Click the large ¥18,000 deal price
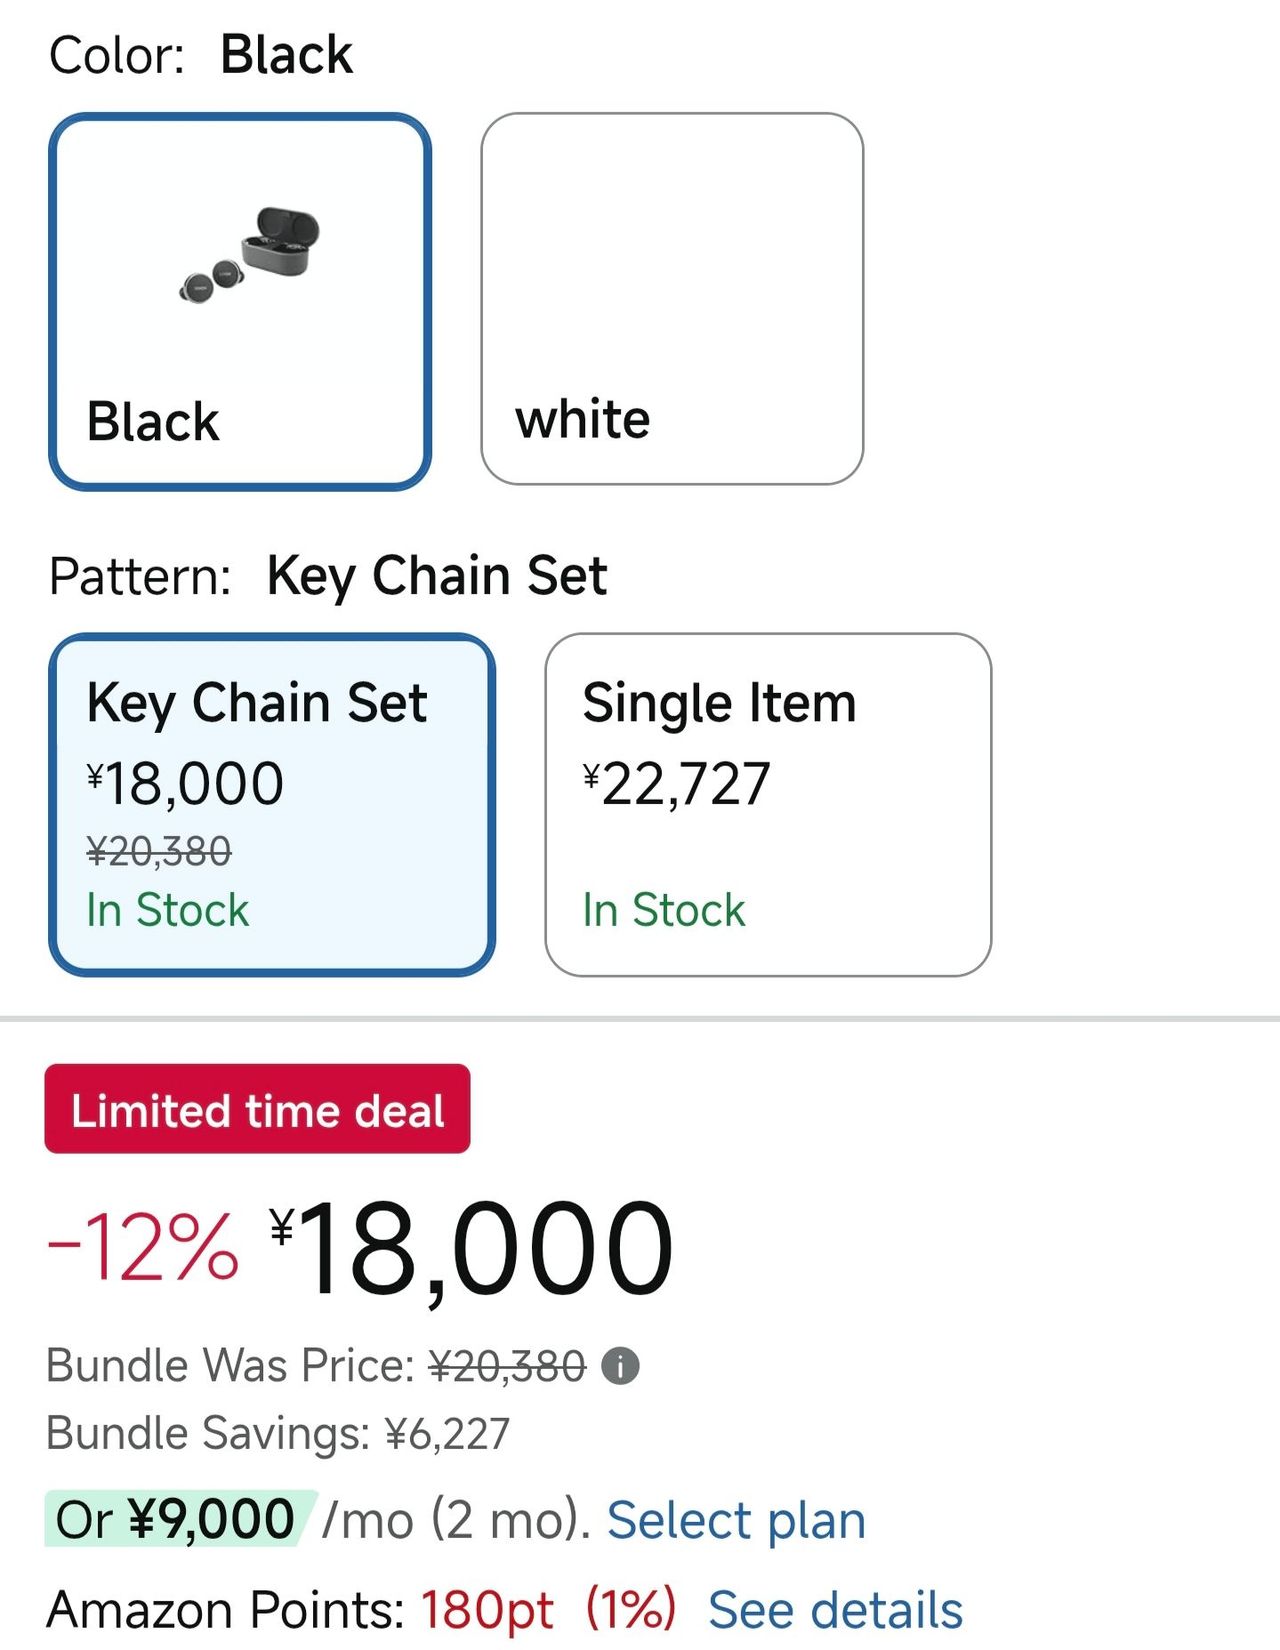Screen dimensions: 1280x1650 coord(472,1250)
